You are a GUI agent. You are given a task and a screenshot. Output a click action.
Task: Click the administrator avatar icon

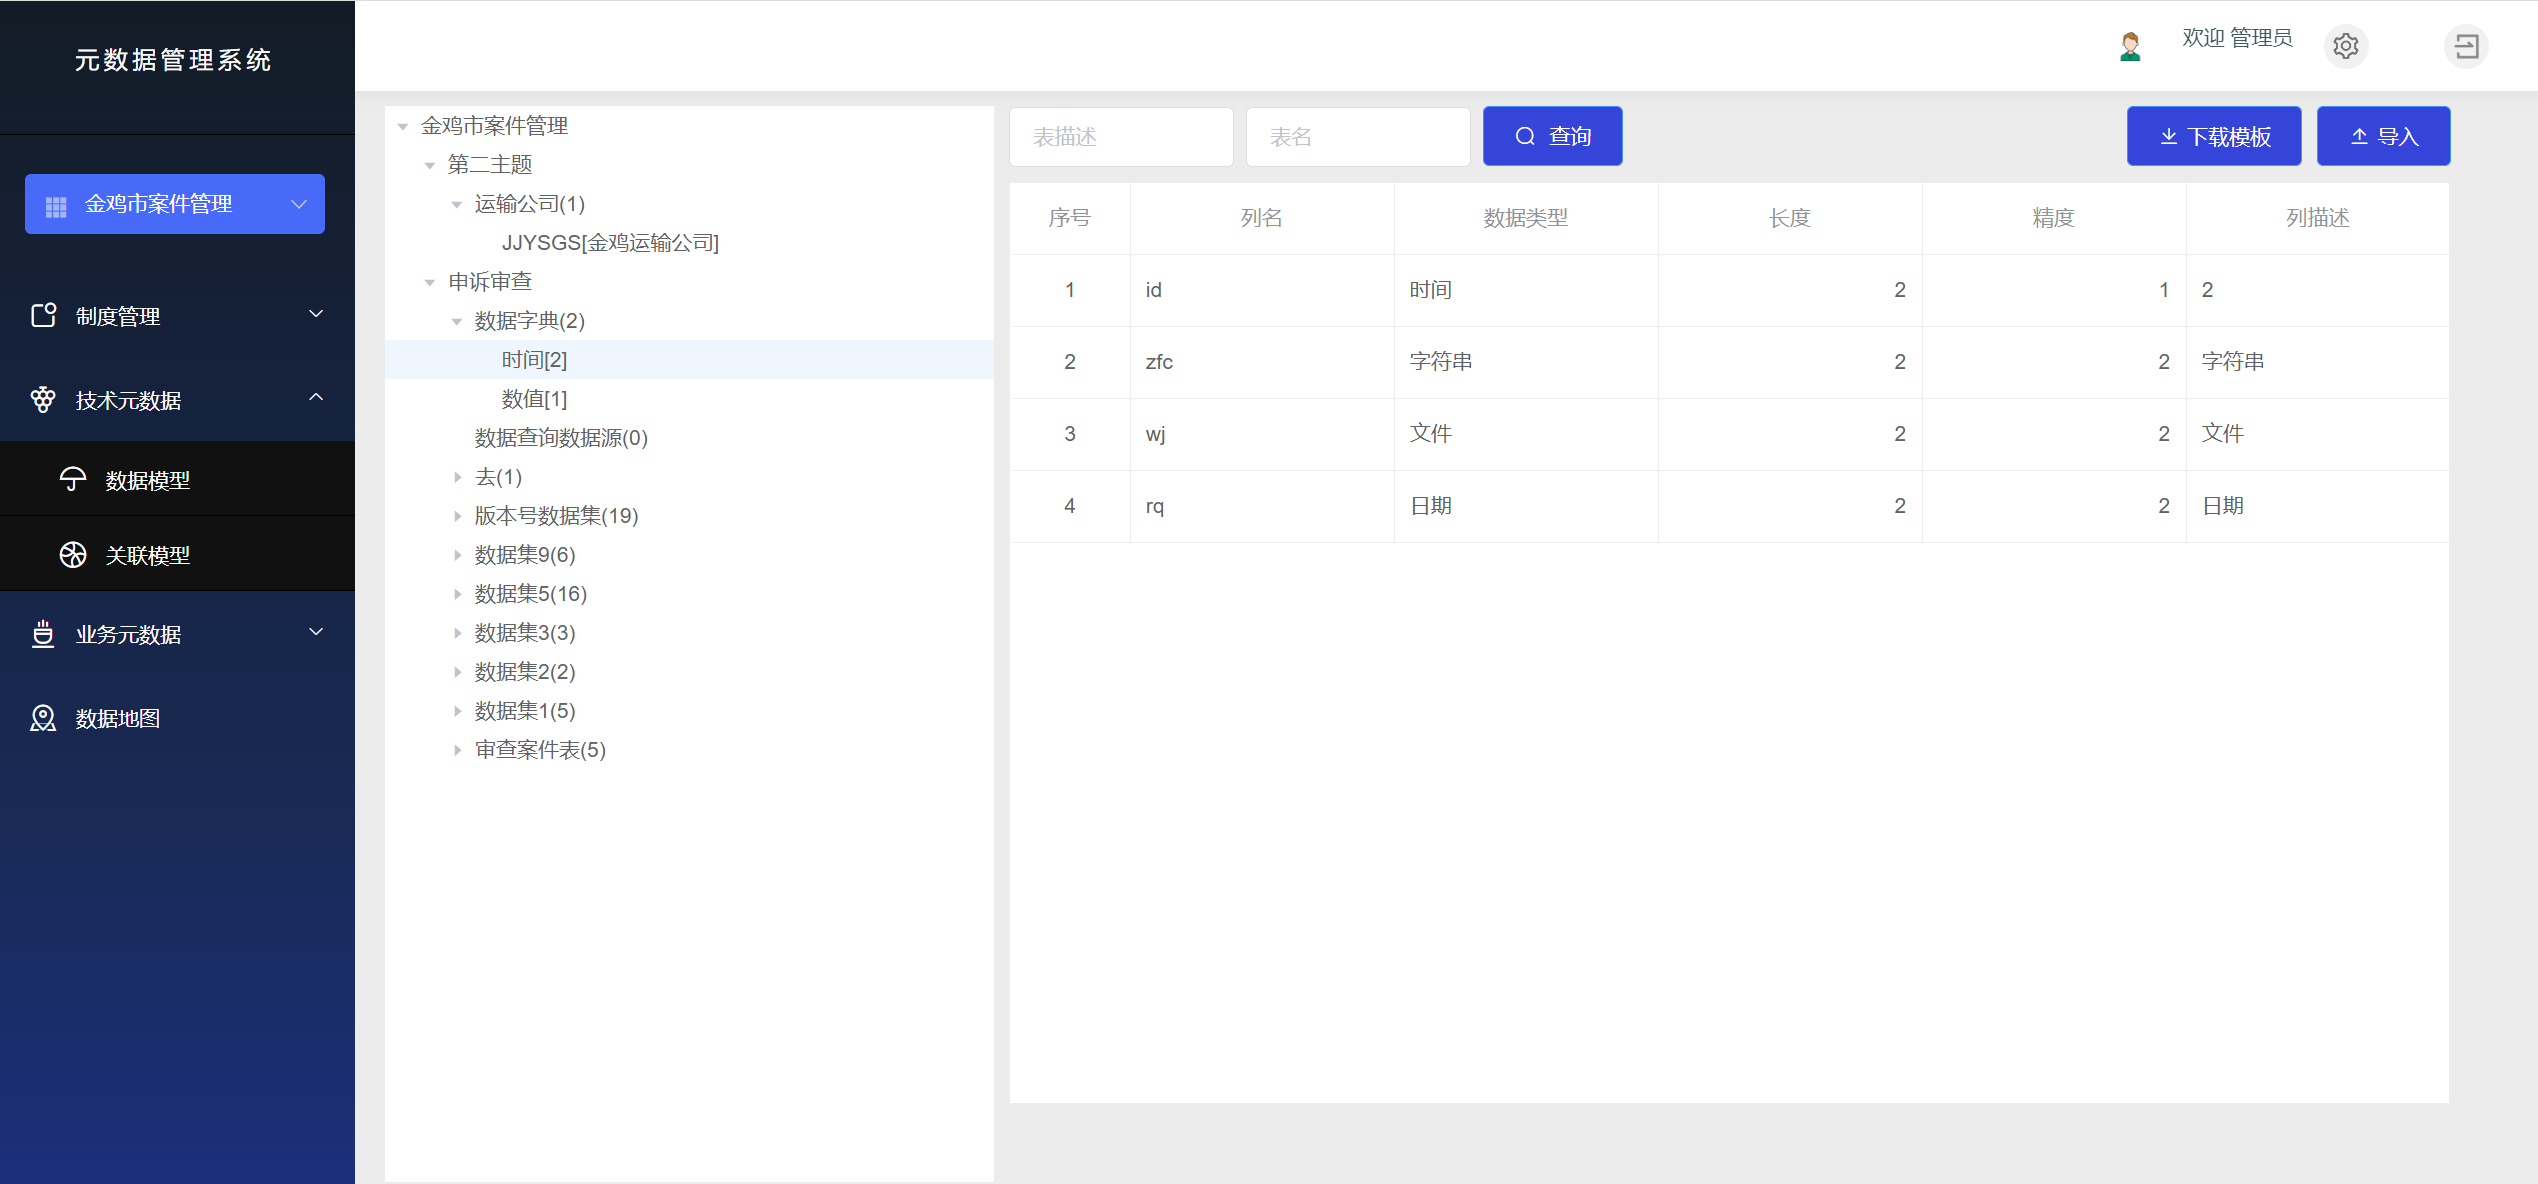click(x=2130, y=46)
